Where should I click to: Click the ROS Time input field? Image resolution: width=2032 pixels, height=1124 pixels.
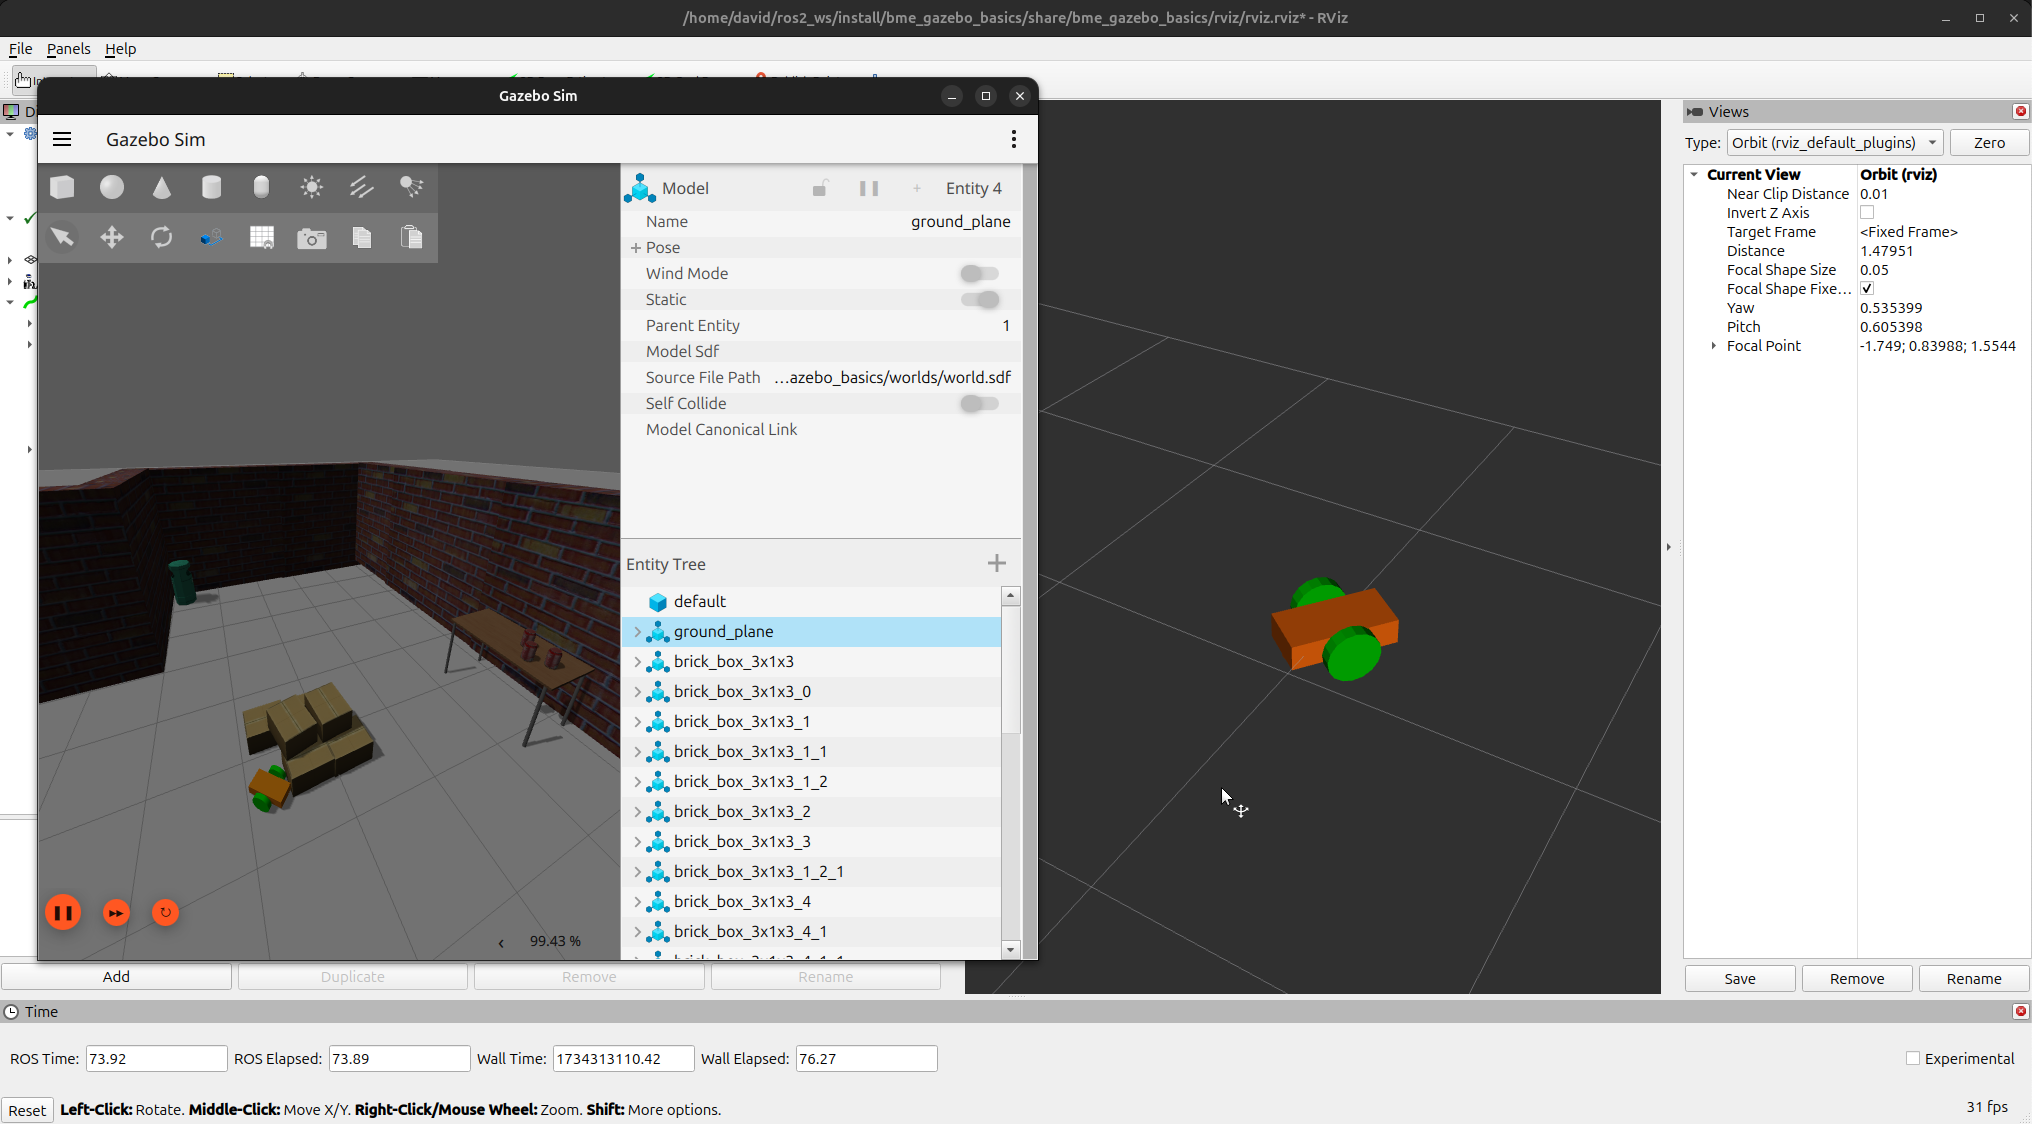pos(156,1058)
